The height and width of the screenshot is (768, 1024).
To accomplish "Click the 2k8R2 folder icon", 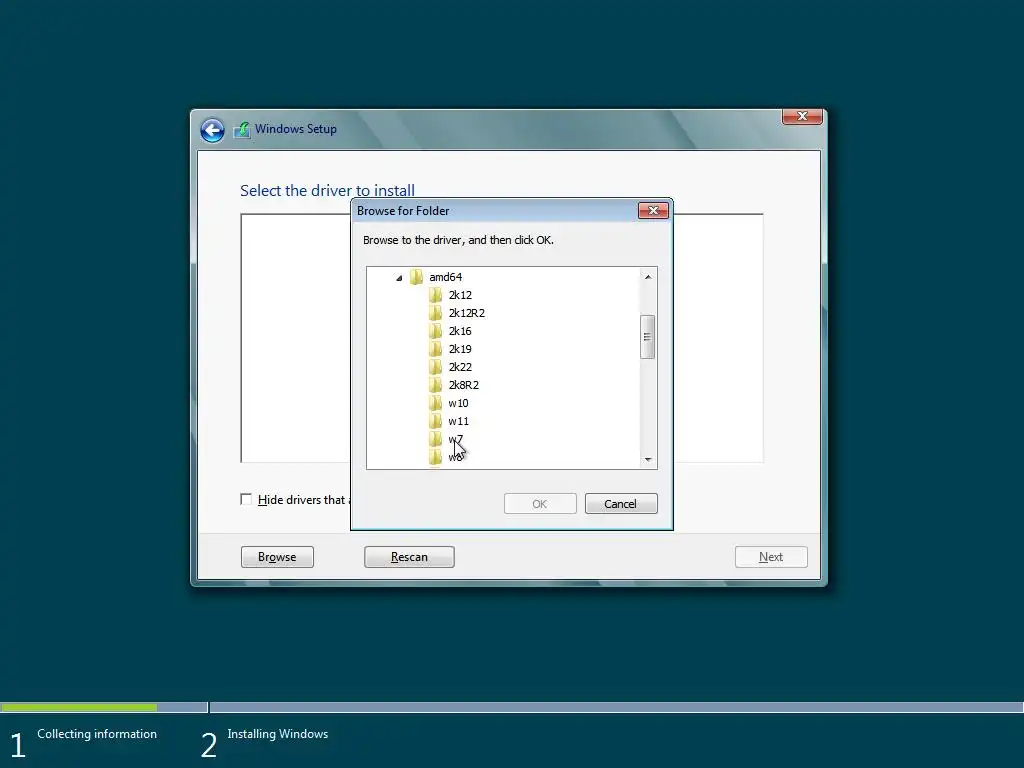I will tap(436, 385).
